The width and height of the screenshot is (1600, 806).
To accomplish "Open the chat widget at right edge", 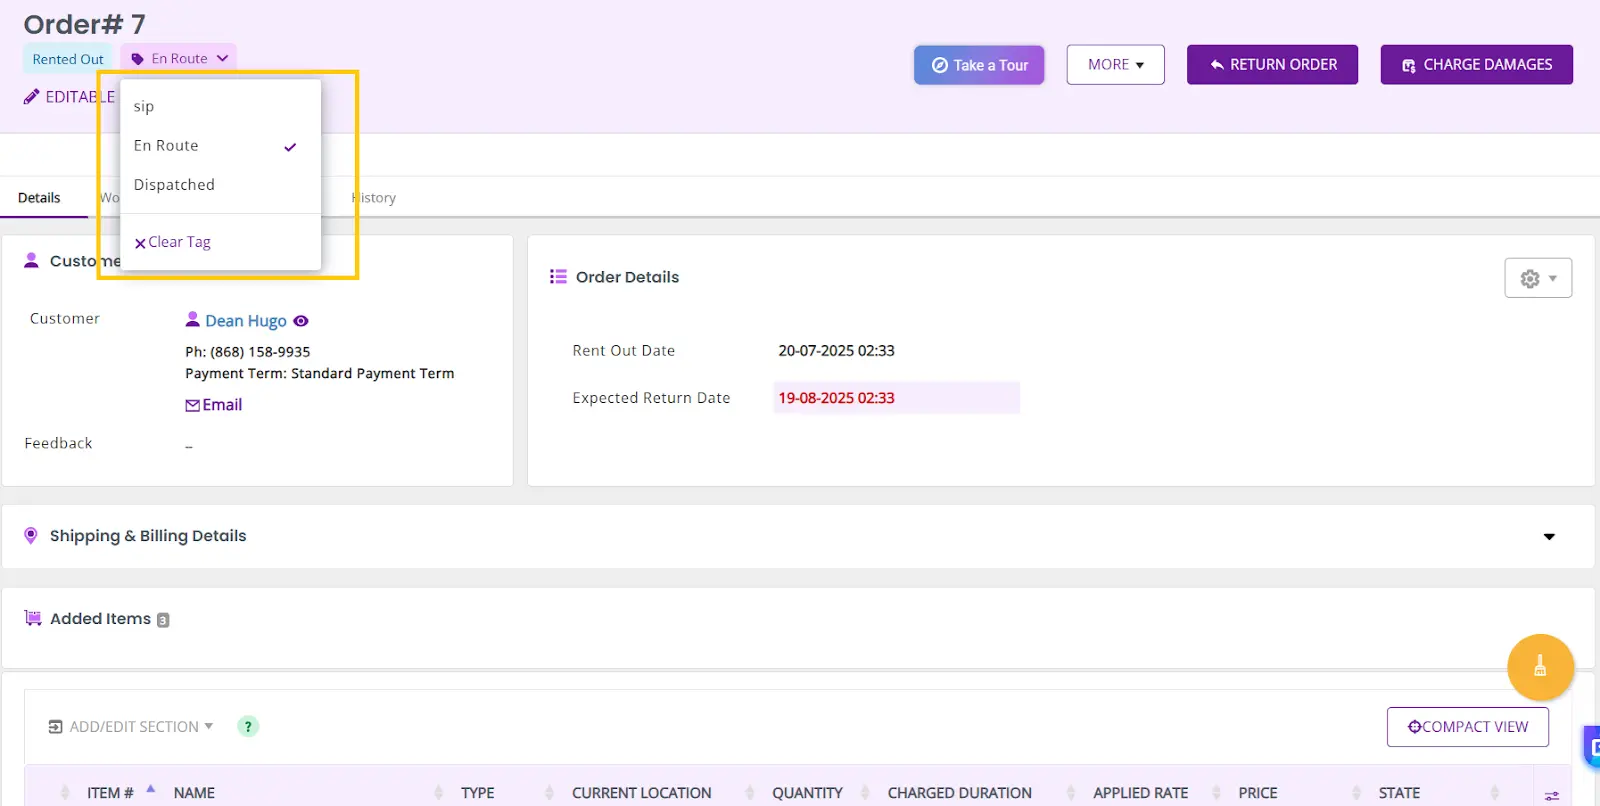I will 1592,747.
